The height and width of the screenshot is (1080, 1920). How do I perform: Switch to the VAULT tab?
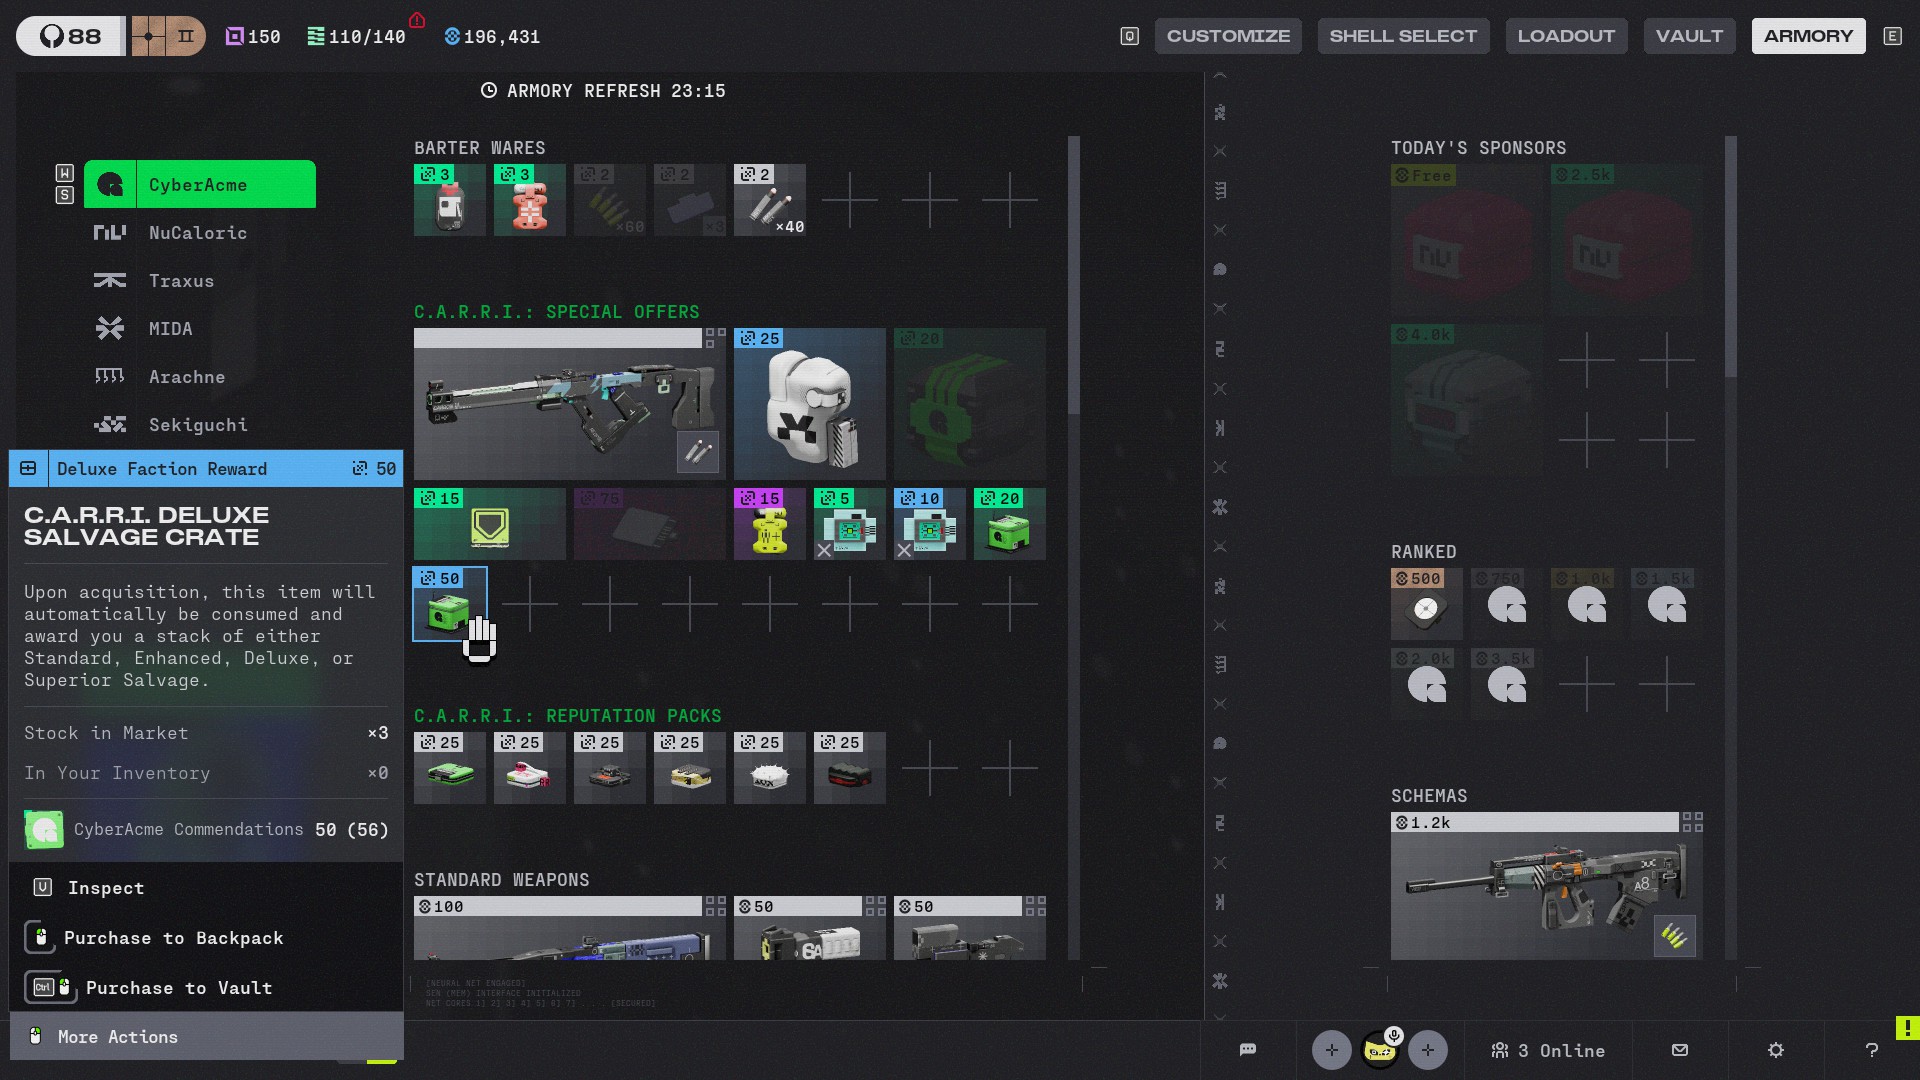pyautogui.click(x=1689, y=36)
